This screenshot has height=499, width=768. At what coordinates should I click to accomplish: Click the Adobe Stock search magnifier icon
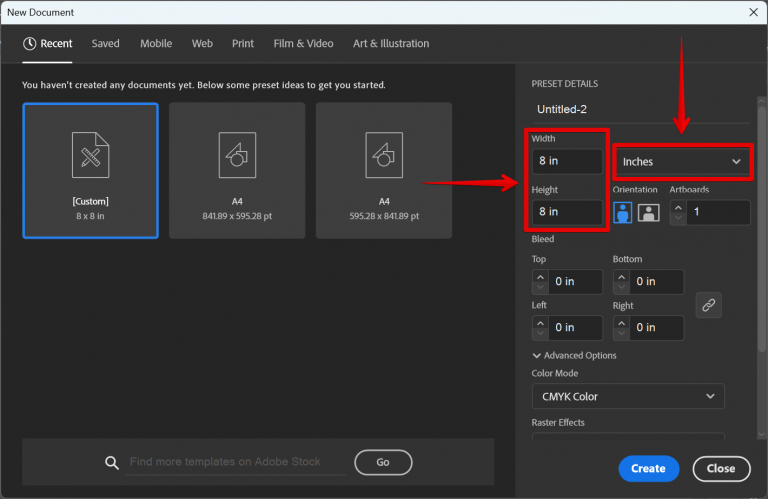113,462
